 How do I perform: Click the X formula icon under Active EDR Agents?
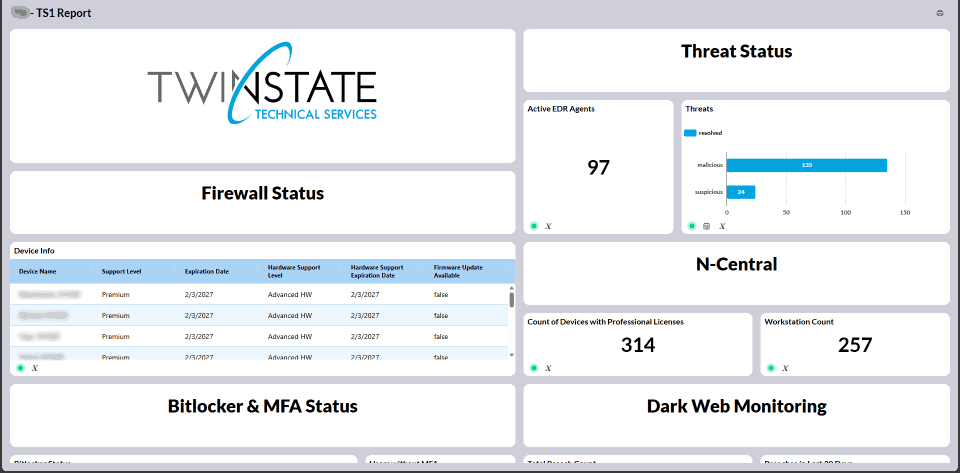[x=548, y=226]
